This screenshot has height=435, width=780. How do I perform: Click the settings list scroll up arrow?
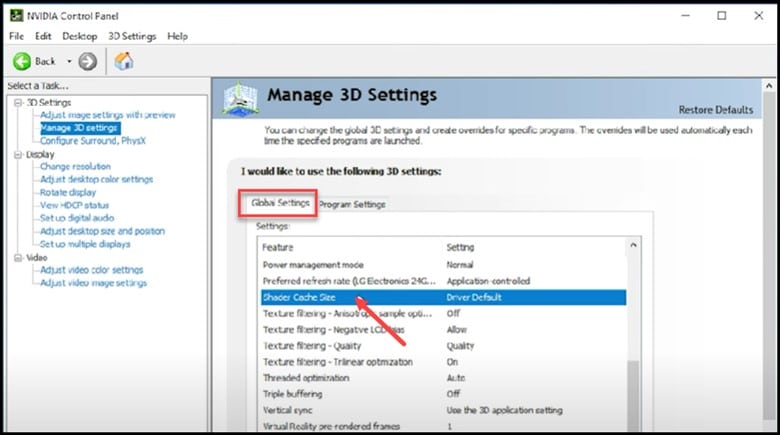coord(633,245)
